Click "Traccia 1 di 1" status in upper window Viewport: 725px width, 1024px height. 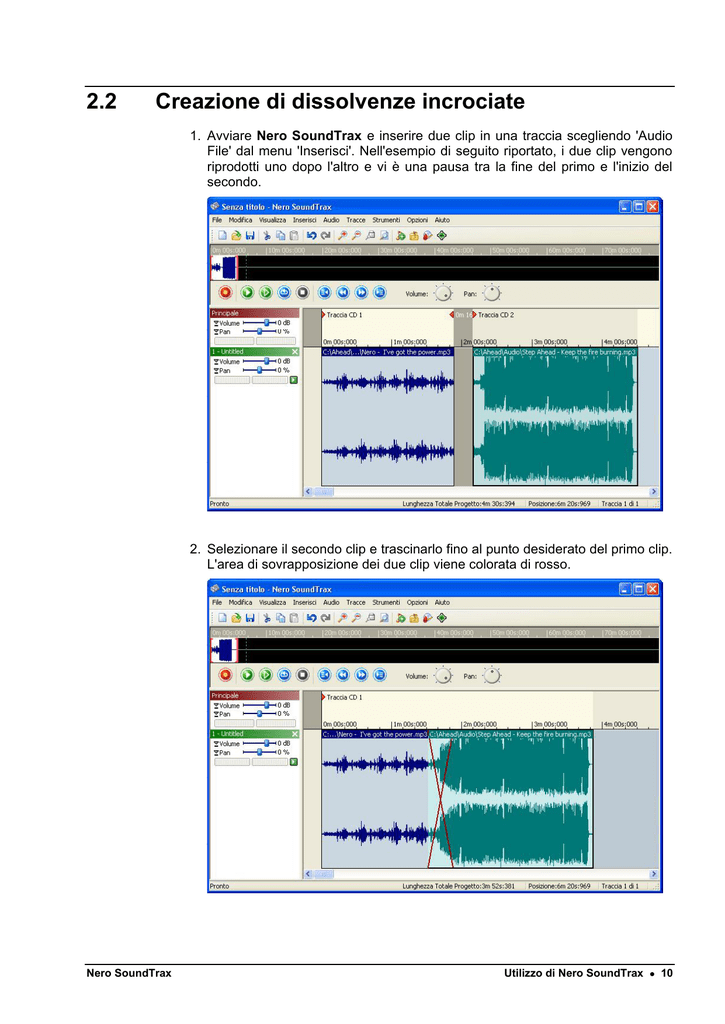tap(620, 504)
